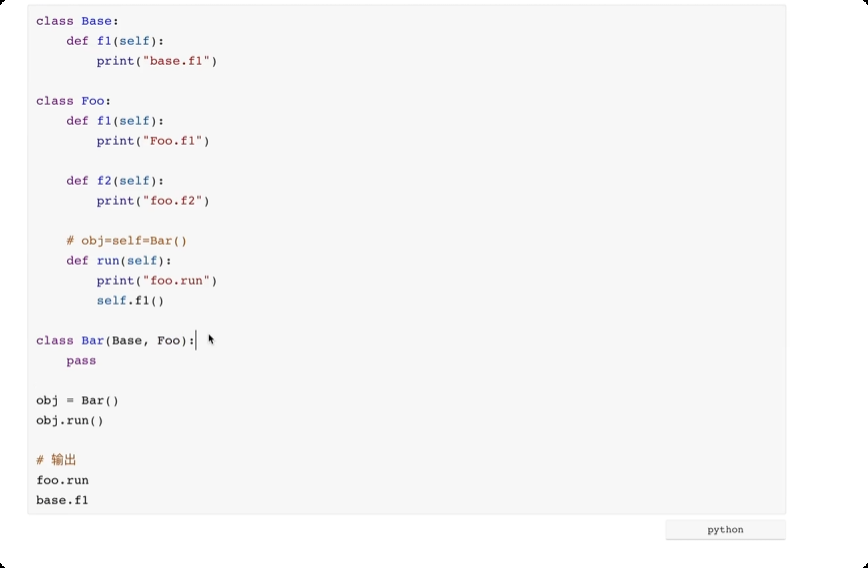Viewport: 868px width, 568px height.
Task: Click the "pass" keyword
Action: tap(81, 361)
